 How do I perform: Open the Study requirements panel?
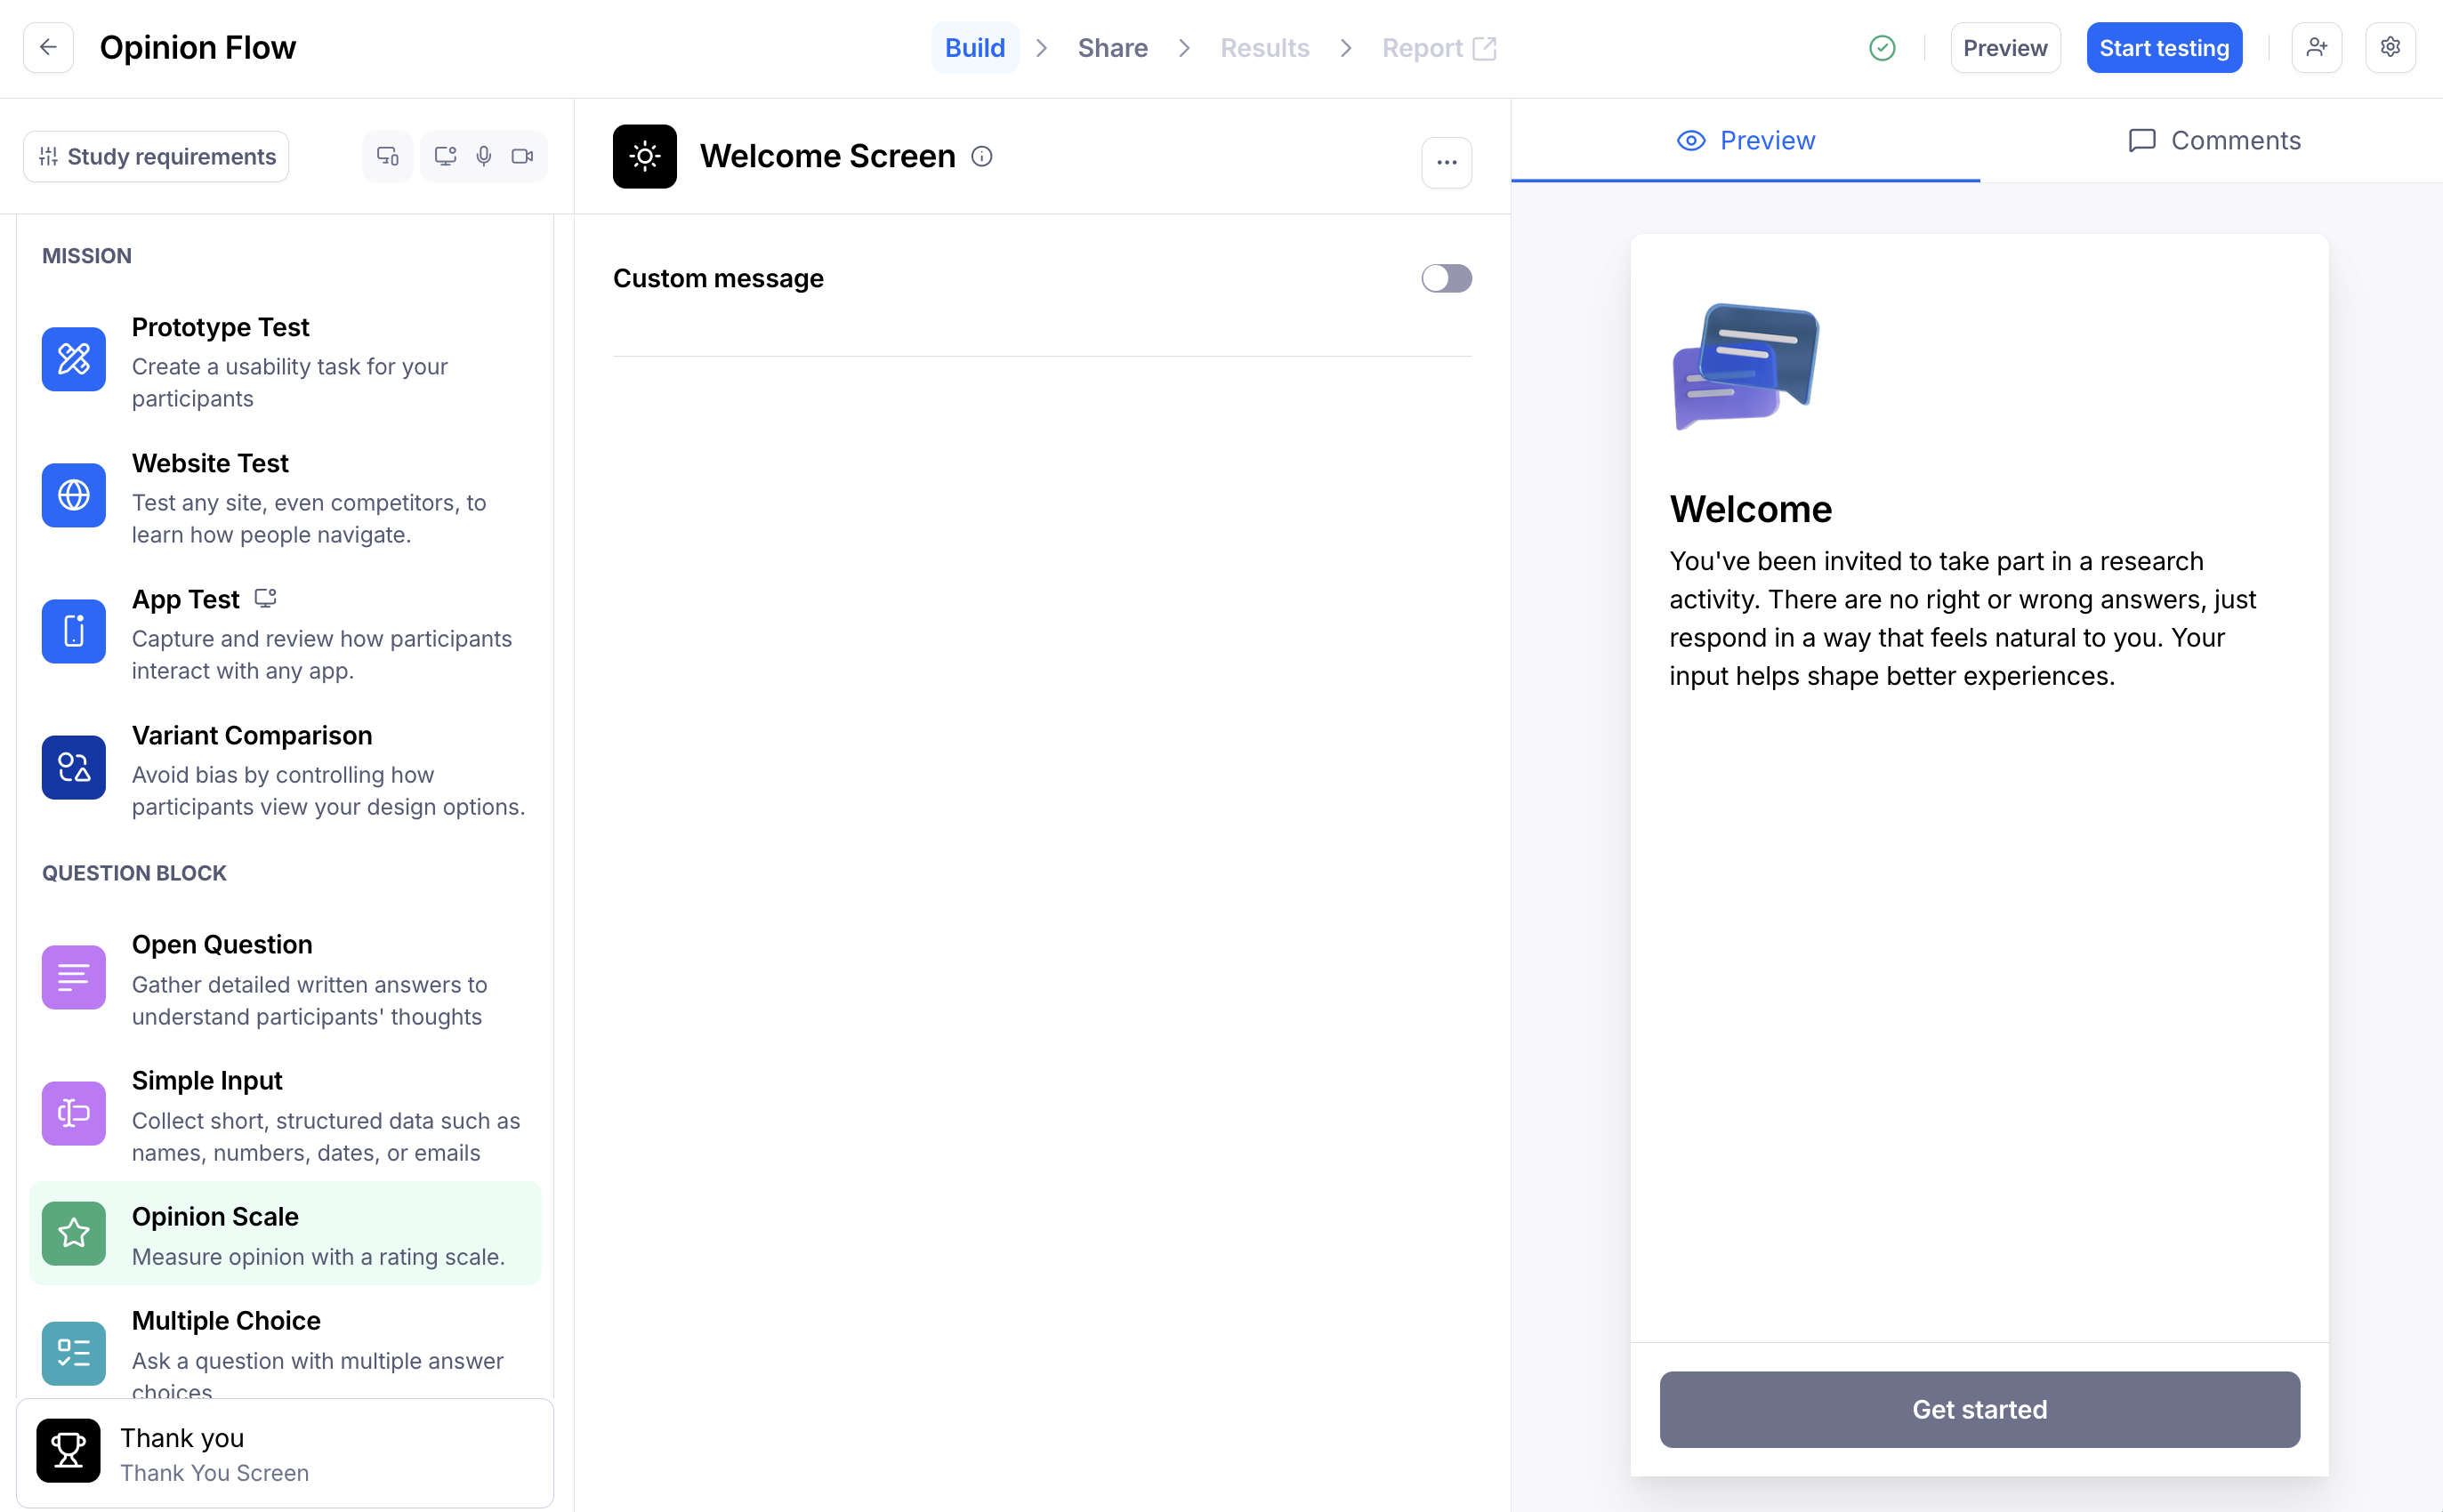(157, 157)
